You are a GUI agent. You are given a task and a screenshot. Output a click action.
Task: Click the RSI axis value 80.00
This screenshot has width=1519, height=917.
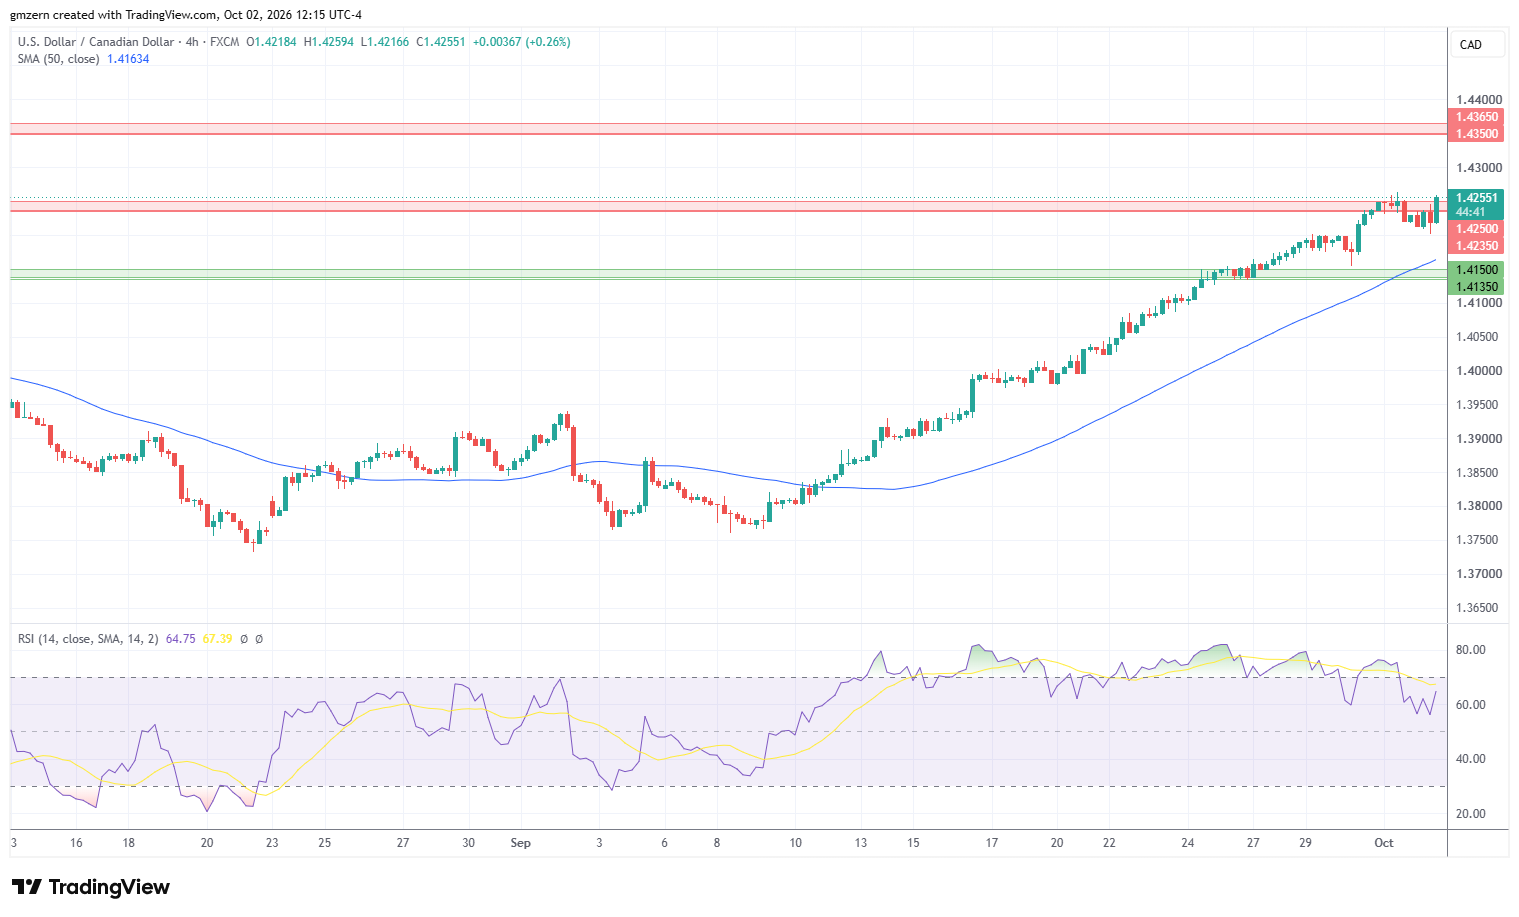(x=1470, y=650)
